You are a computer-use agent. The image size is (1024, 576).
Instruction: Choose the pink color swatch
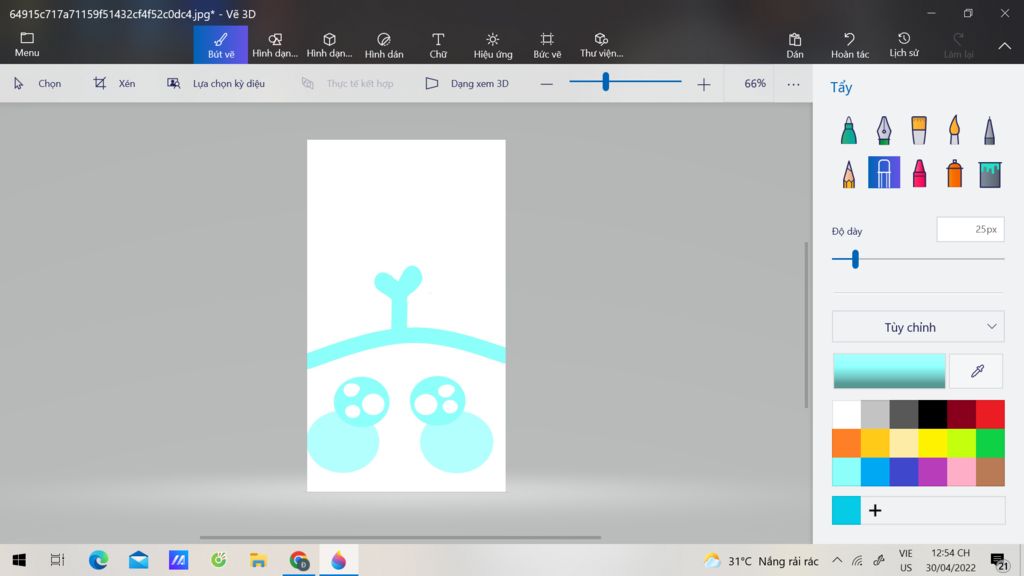(x=961, y=472)
